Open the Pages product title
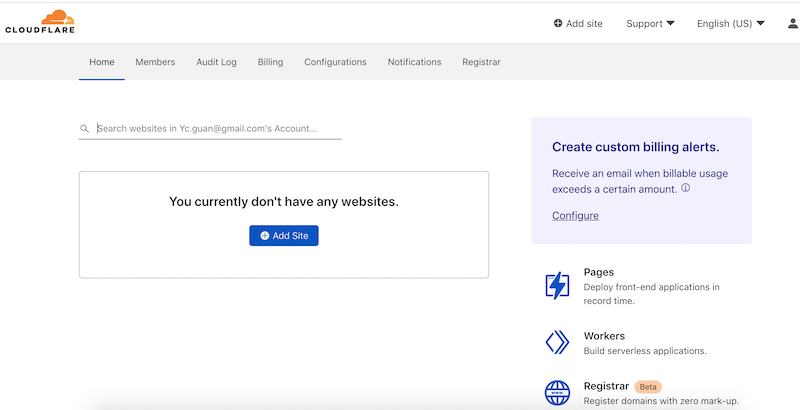Screen dimensions: 800x410 click(x=598, y=272)
